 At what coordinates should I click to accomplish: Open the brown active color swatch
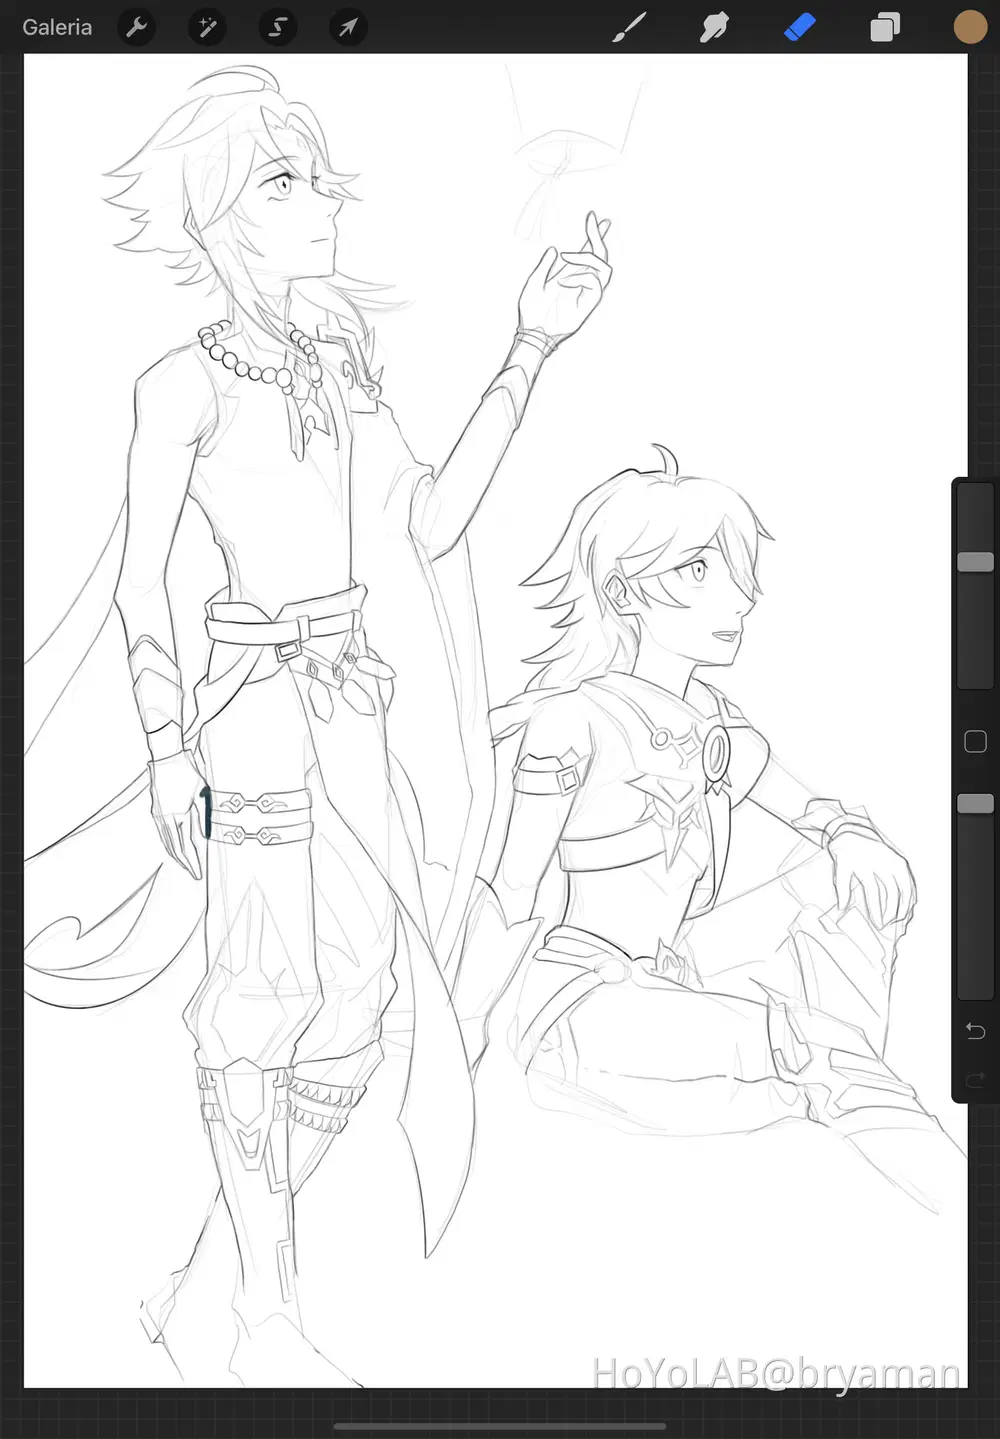[x=969, y=27]
